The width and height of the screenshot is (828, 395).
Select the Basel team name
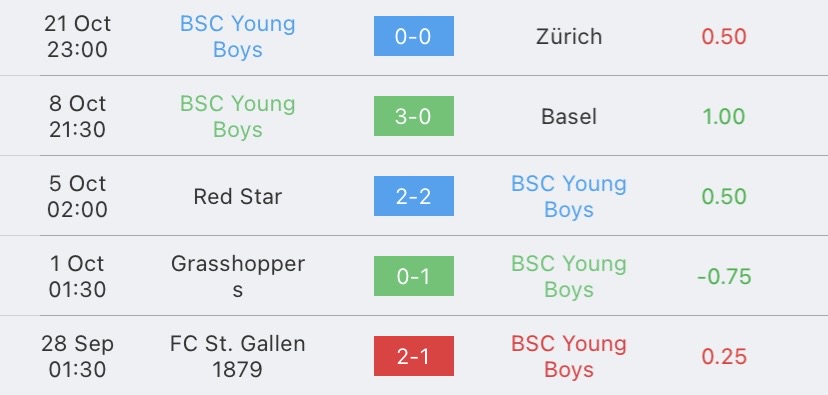click(569, 117)
